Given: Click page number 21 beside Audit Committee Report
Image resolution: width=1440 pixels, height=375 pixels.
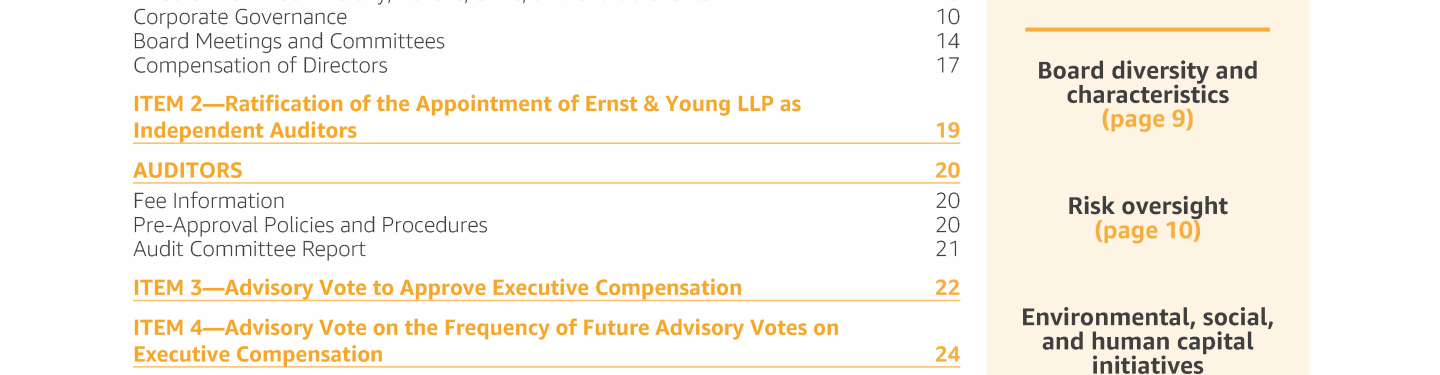Looking at the screenshot, I should [947, 249].
